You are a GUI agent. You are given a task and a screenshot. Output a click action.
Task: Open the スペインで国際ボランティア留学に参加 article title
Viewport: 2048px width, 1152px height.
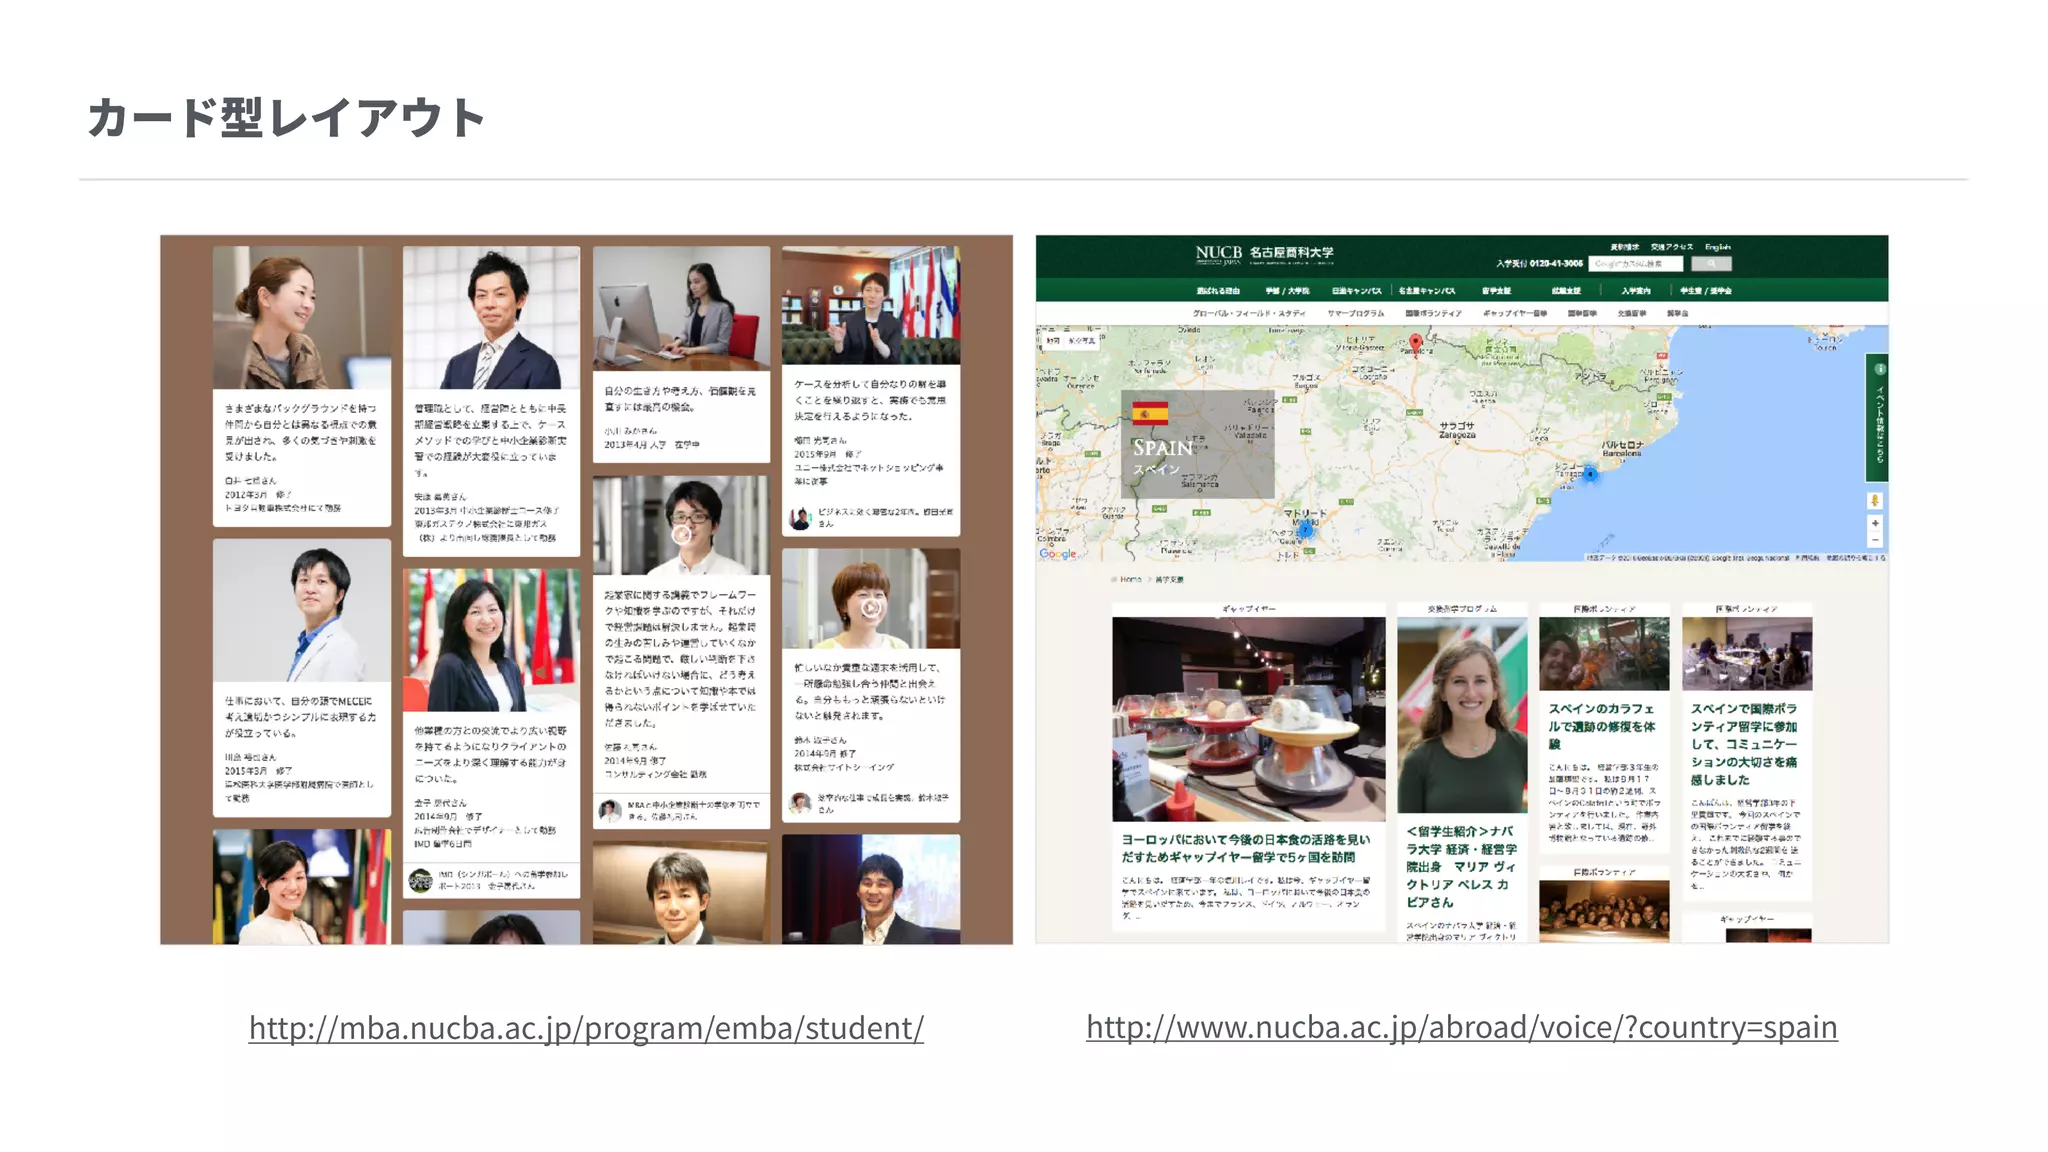point(1745,744)
